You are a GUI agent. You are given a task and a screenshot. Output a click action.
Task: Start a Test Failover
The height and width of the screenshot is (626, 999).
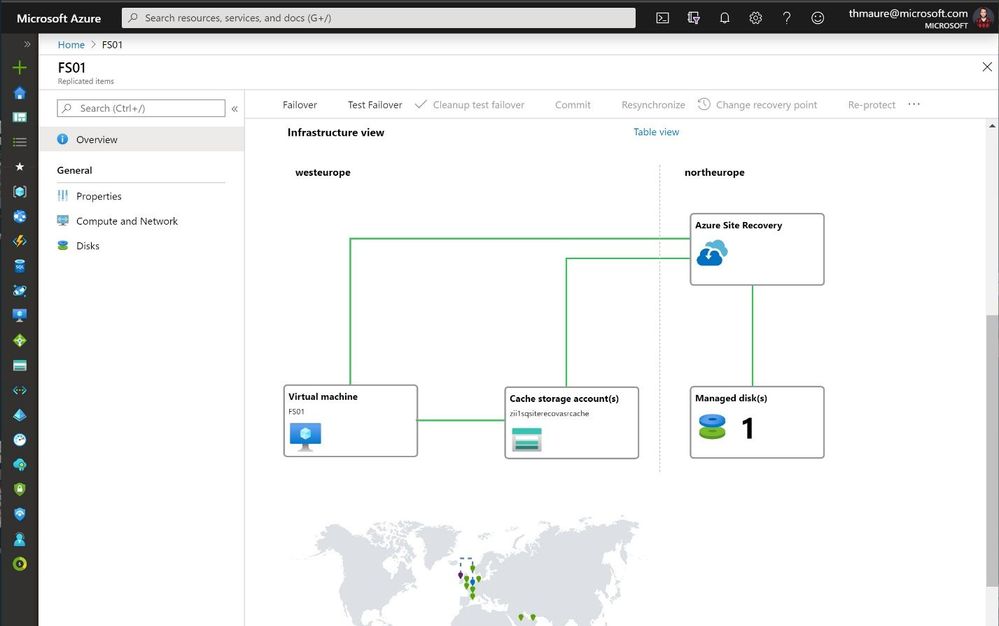375,104
